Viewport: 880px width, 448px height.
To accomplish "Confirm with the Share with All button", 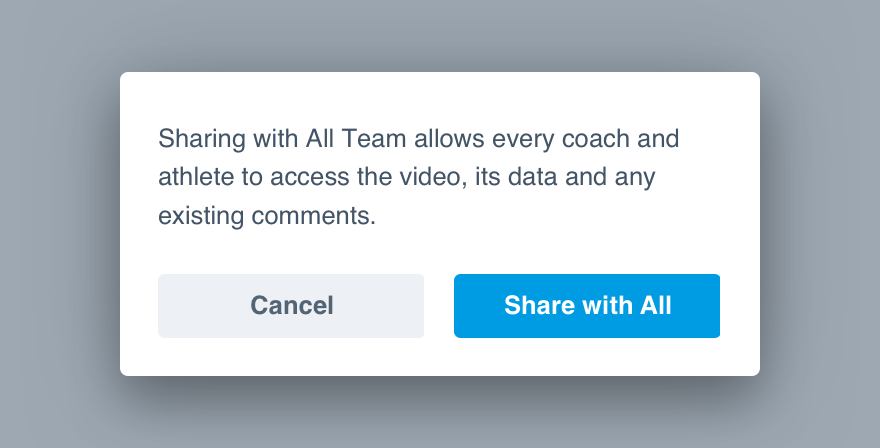I will point(587,306).
